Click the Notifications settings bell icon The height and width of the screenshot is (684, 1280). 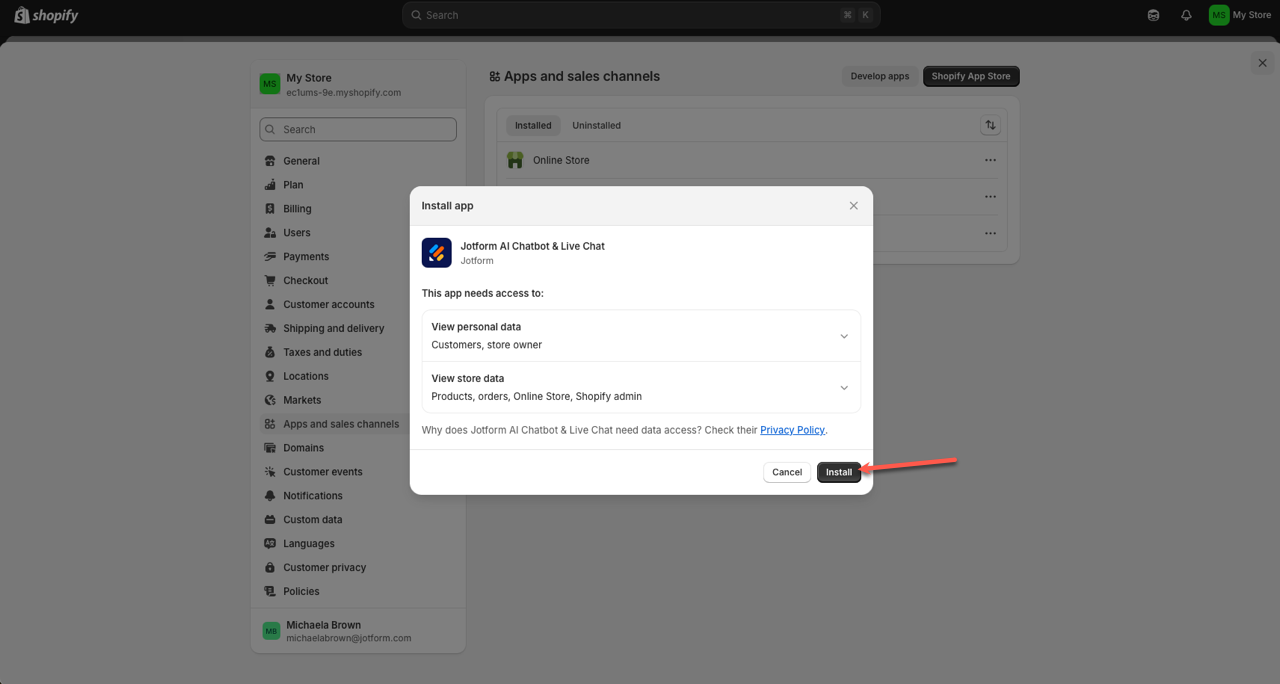tap(270, 496)
